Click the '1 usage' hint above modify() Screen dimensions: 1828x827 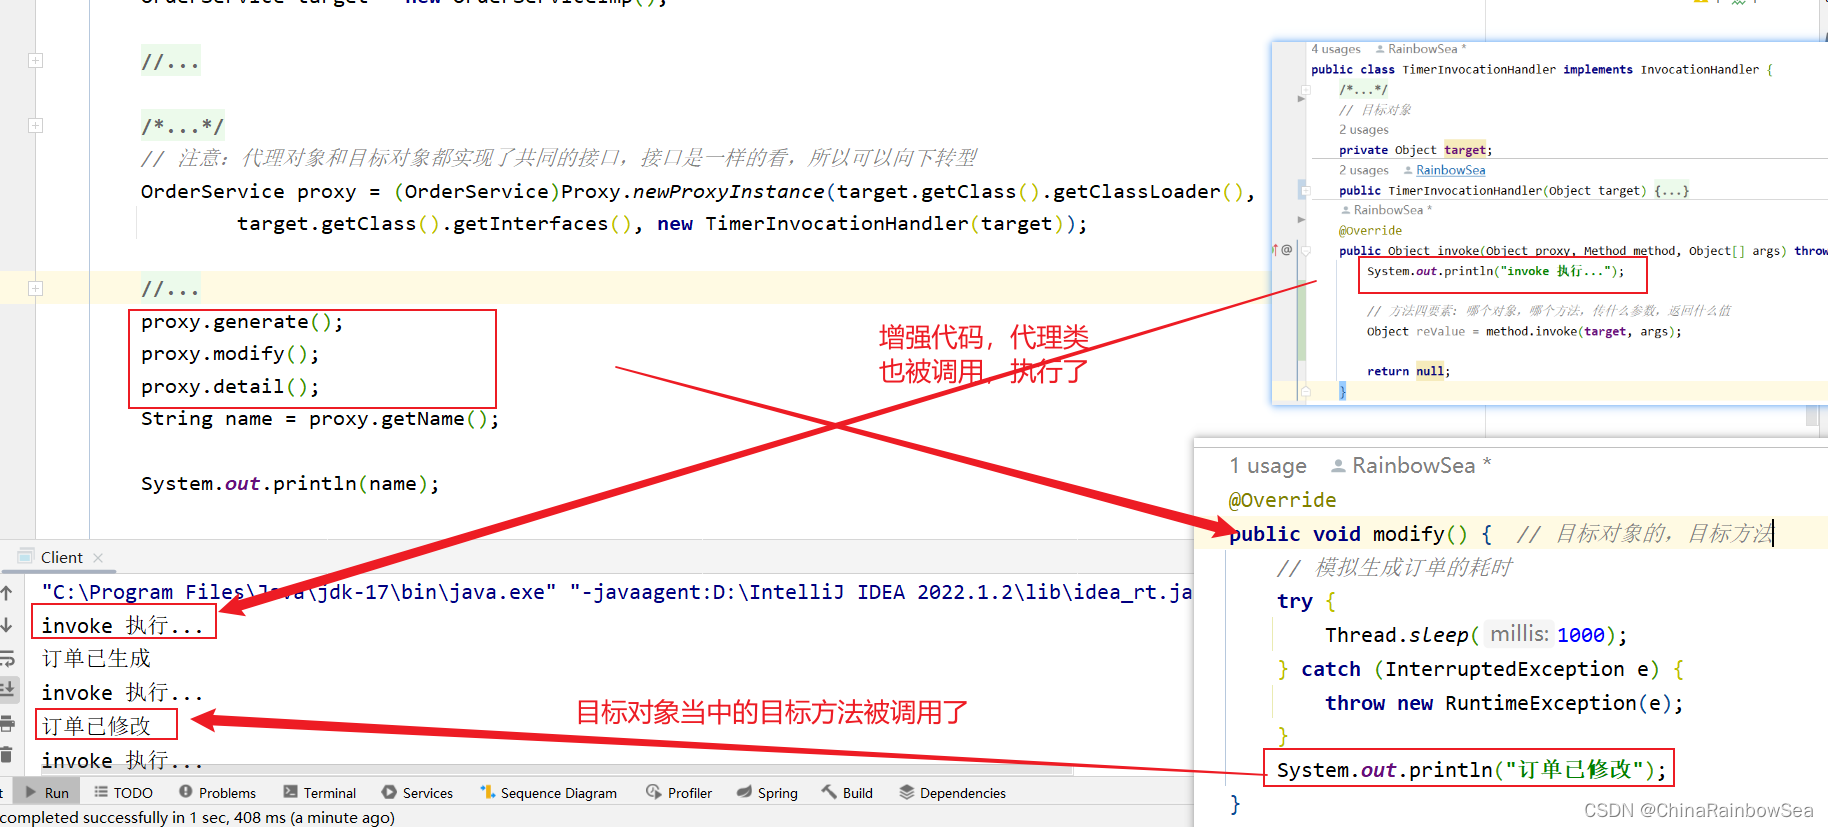(1268, 466)
